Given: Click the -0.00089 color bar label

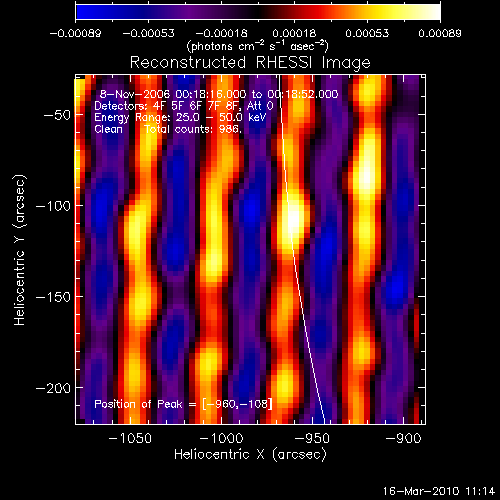Looking at the screenshot, I should tap(75, 33).
